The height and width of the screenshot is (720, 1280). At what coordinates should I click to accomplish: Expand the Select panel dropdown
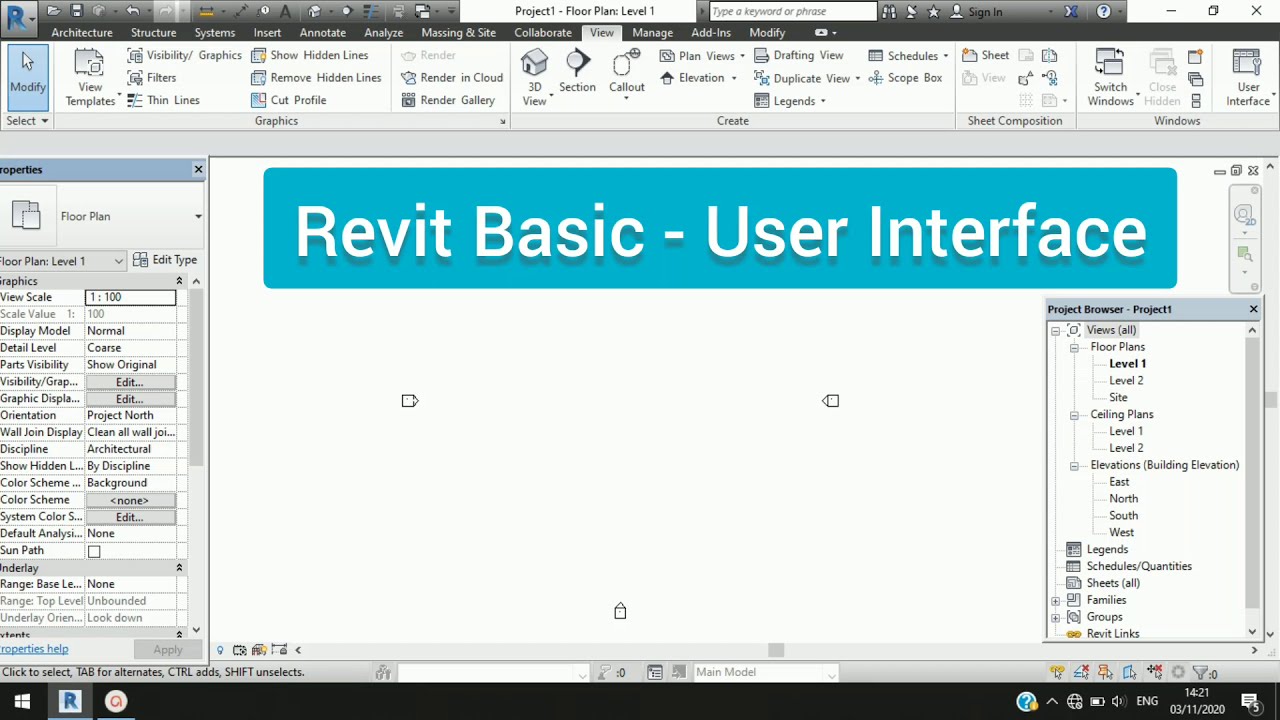click(x=27, y=121)
